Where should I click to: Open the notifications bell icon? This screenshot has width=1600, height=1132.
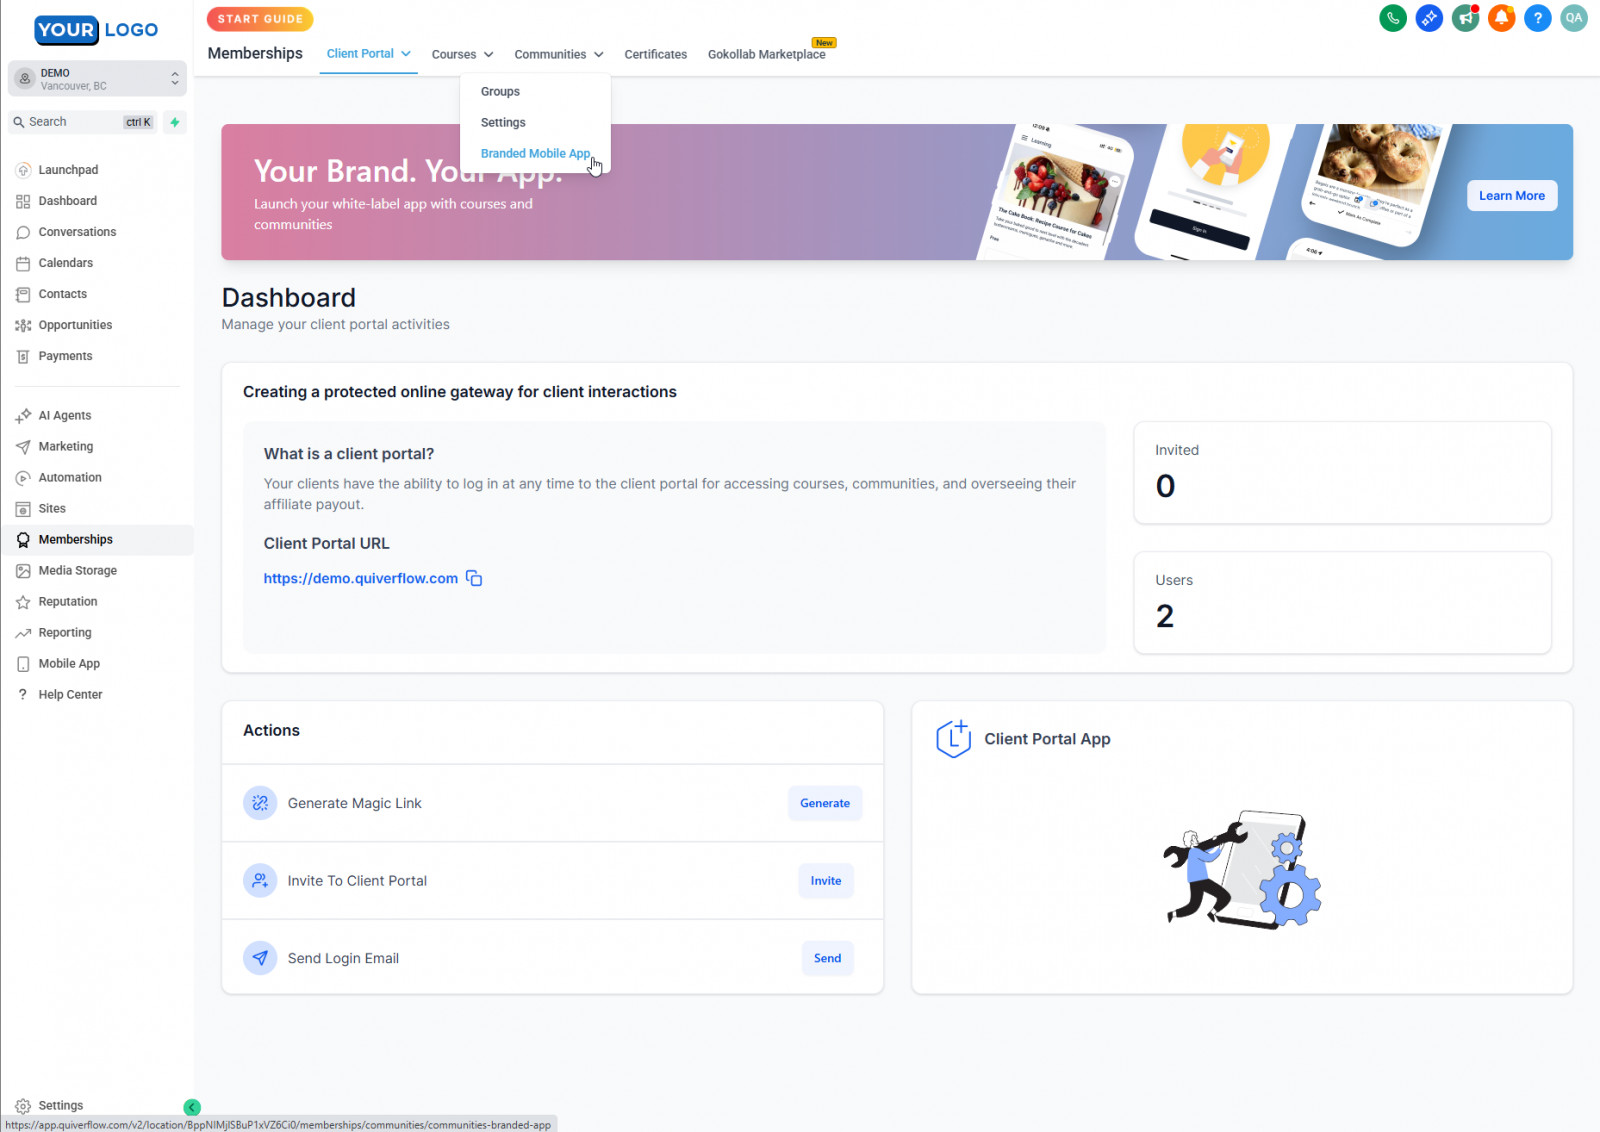[x=1501, y=18]
